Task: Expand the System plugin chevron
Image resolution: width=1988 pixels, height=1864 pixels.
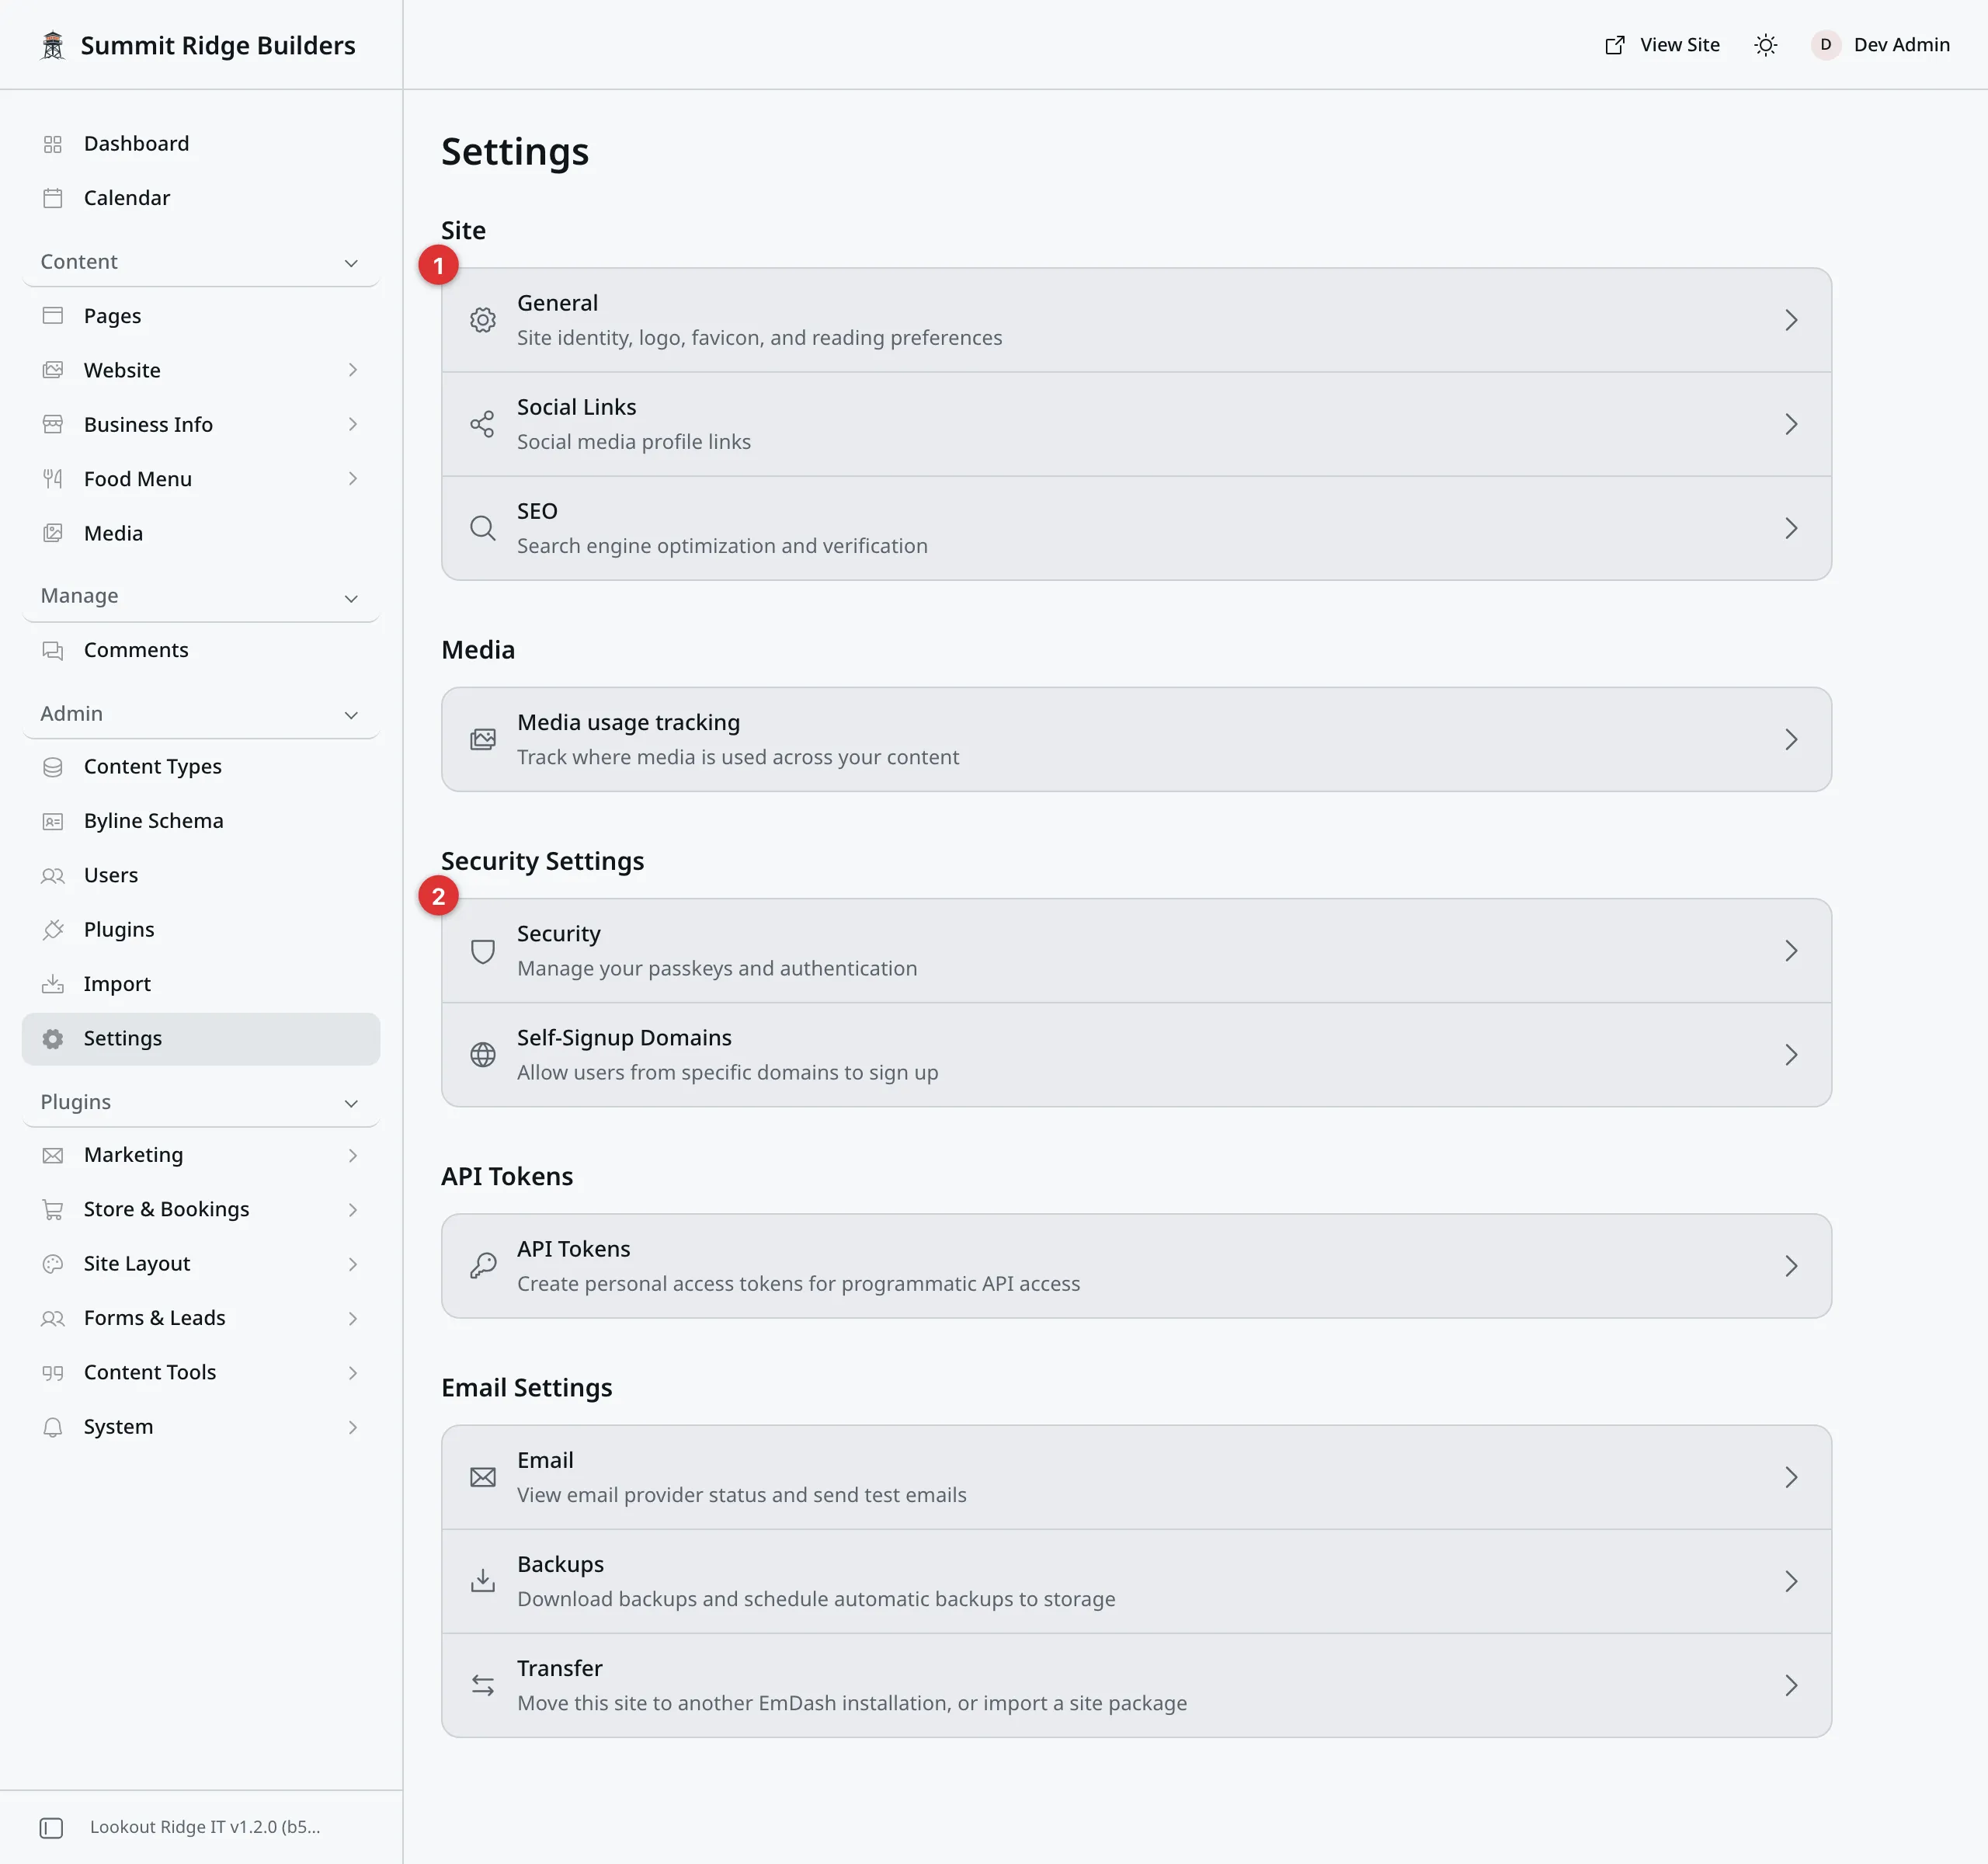Action: pos(352,1427)
